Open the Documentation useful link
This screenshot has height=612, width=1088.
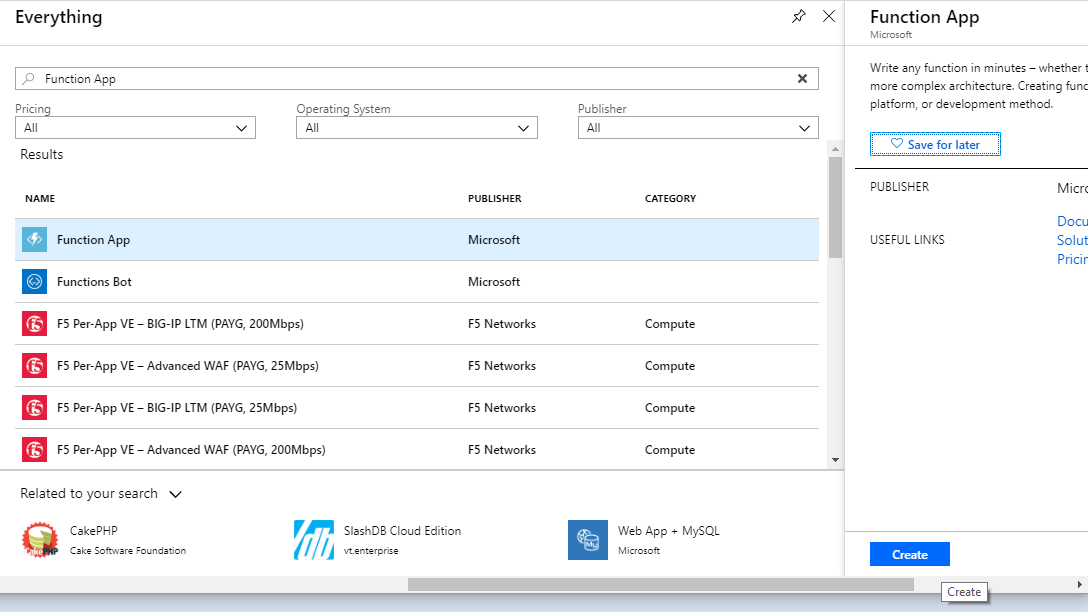coord(1072,221)
